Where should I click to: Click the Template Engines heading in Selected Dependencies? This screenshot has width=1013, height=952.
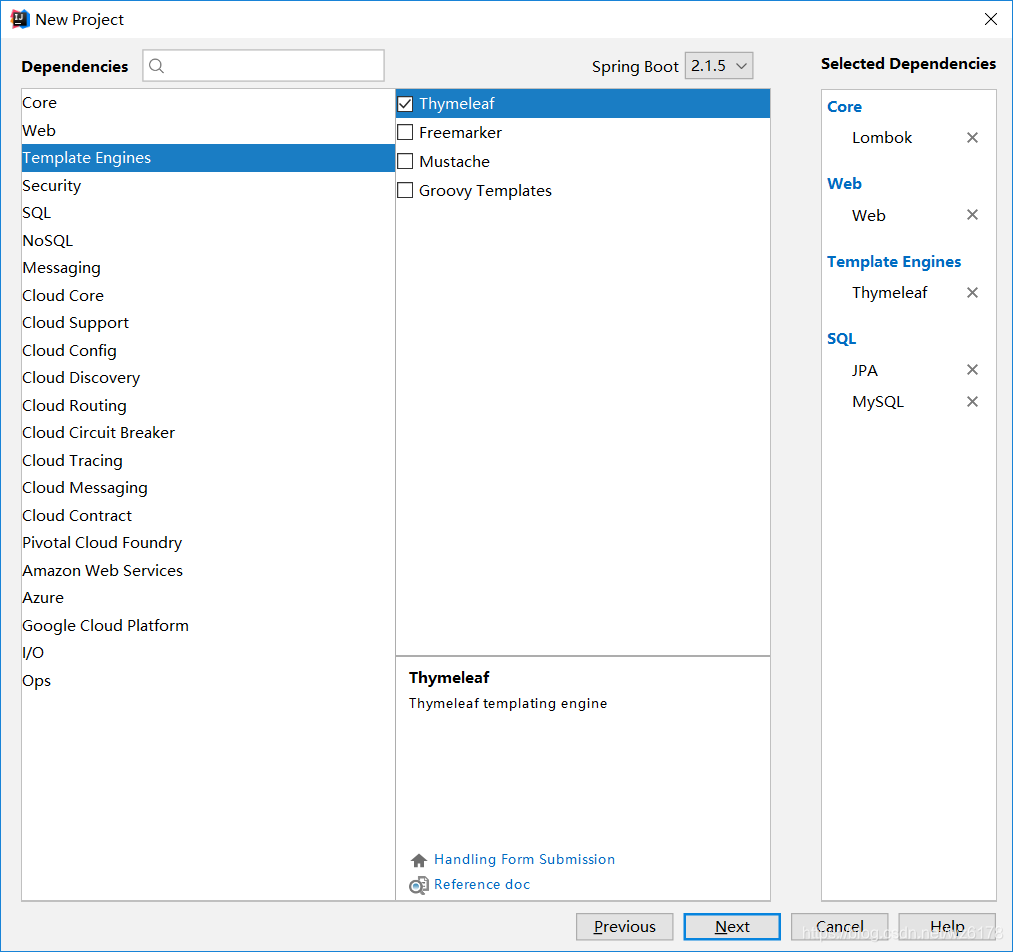[x=894, y=262]
